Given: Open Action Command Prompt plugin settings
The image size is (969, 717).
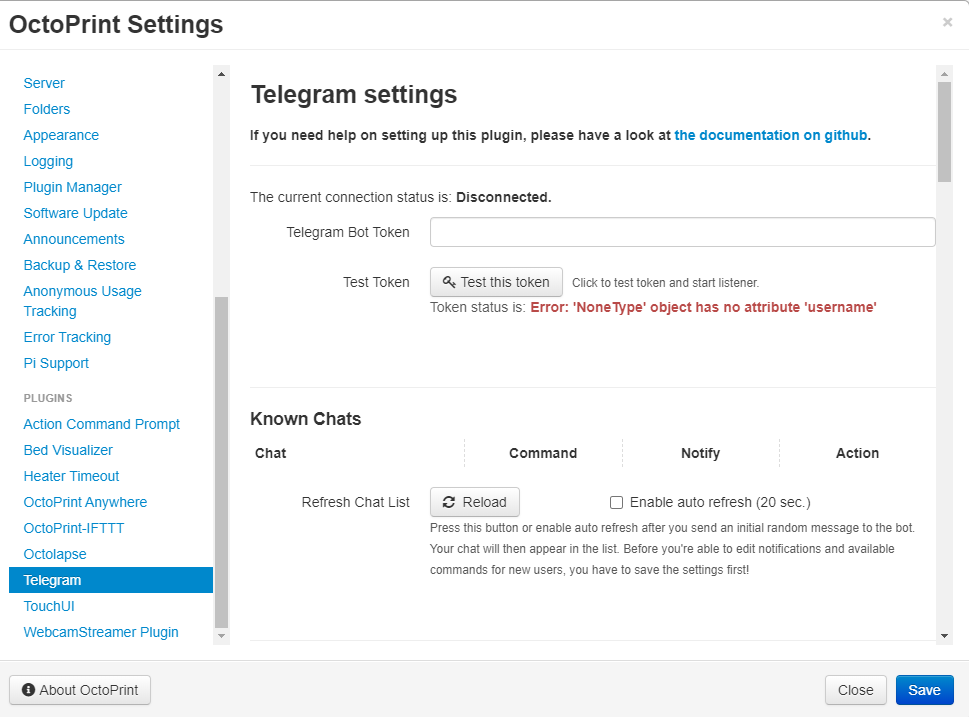Looking at the screenshot, I should (x=101, y=424).
